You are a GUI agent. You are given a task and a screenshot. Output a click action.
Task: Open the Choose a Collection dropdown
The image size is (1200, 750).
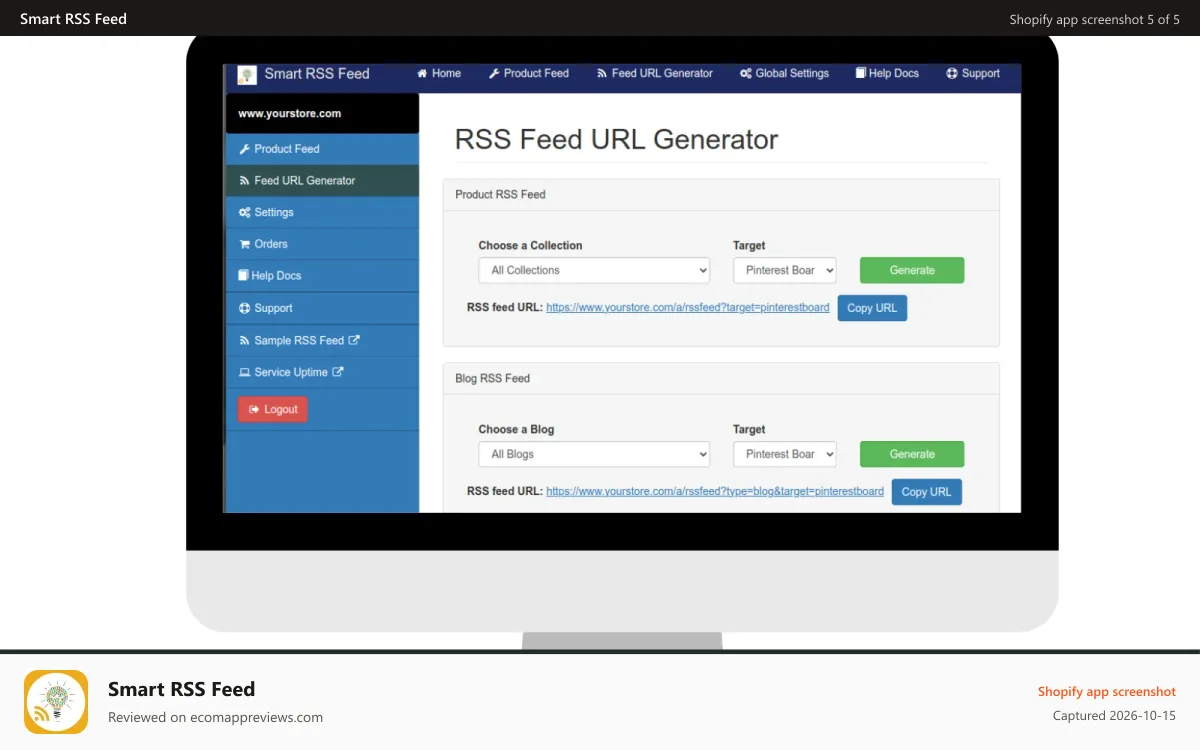click(x=594, y=270)
